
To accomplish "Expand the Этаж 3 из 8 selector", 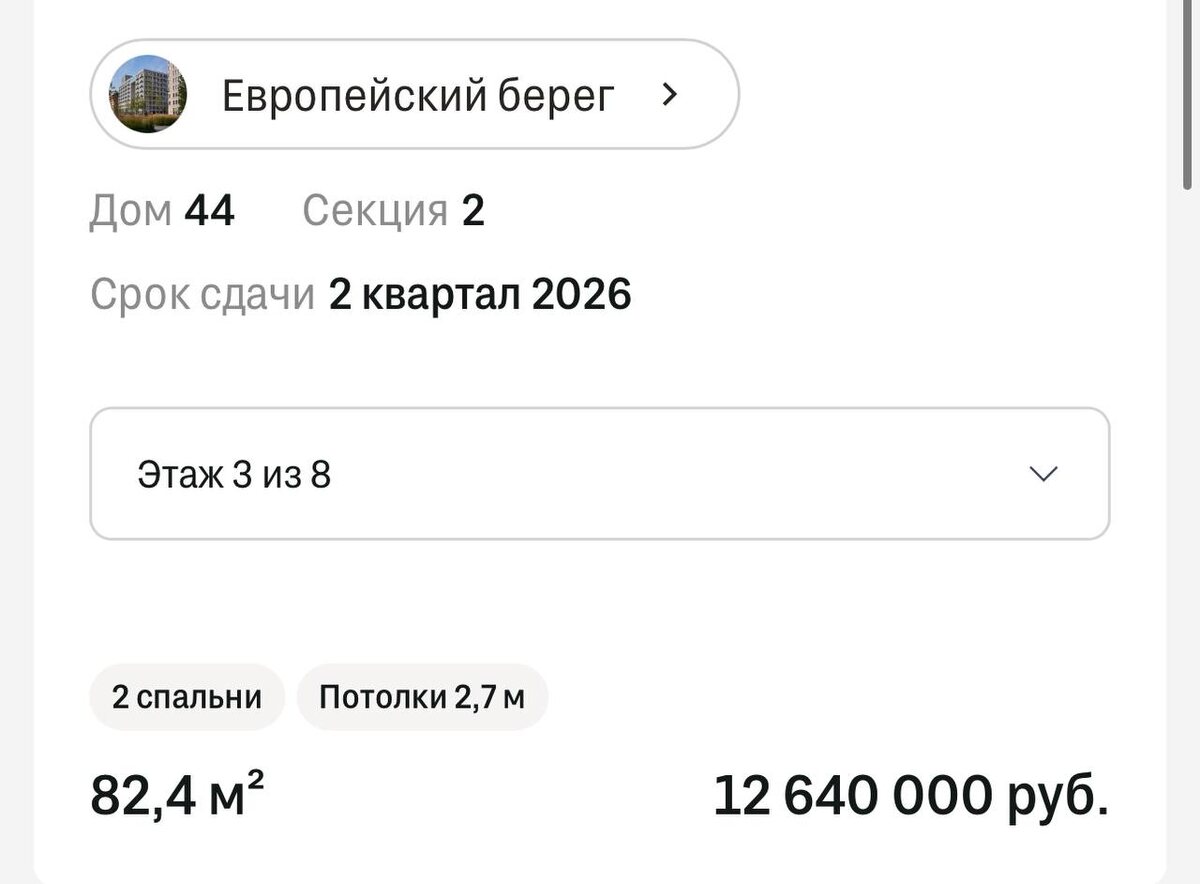I will click(x=600, y=474).
